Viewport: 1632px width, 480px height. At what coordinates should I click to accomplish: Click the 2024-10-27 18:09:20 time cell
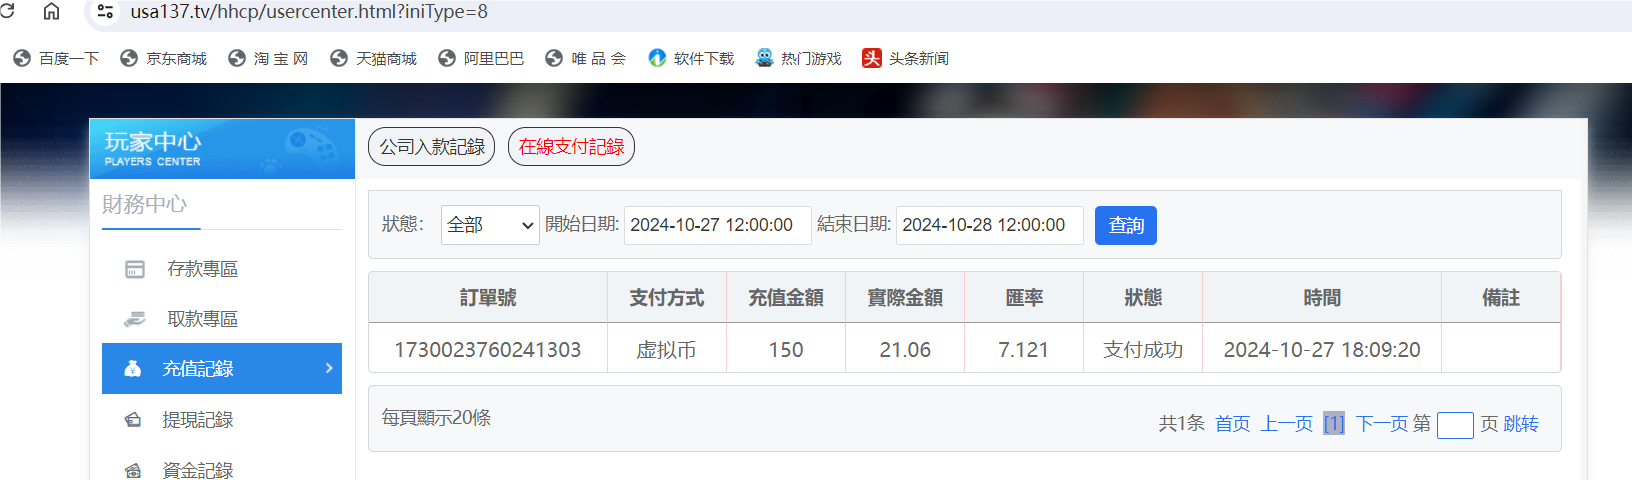tap(1322, 349)
